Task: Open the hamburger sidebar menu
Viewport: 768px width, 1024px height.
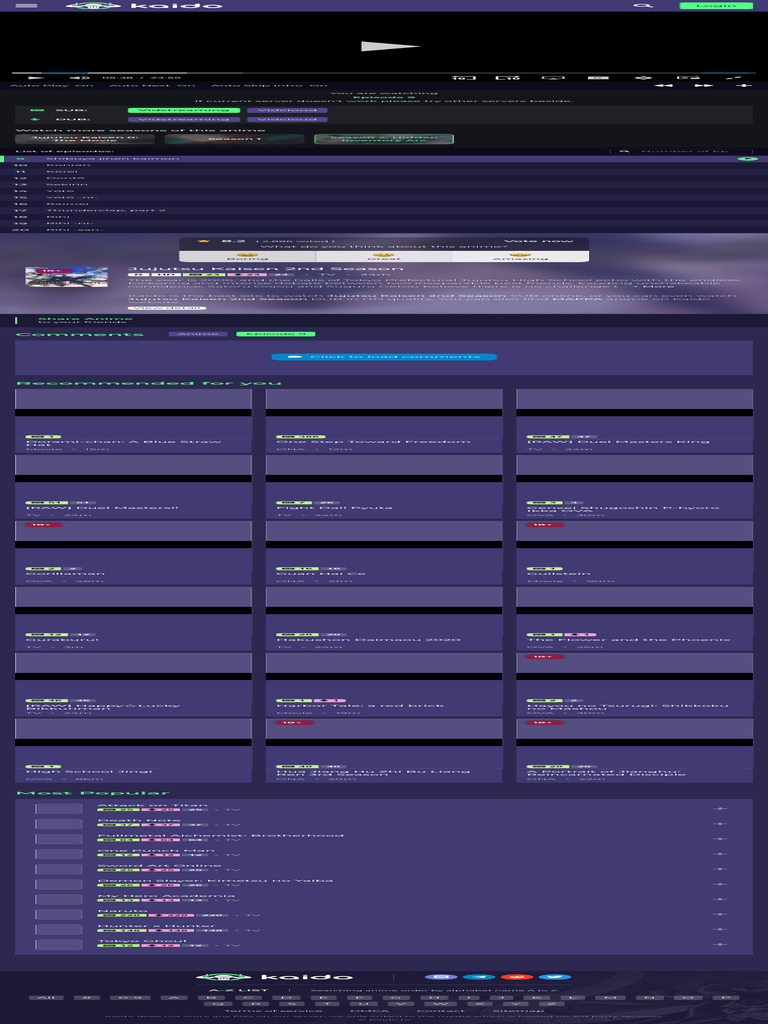Action: (x=26, y=6)
